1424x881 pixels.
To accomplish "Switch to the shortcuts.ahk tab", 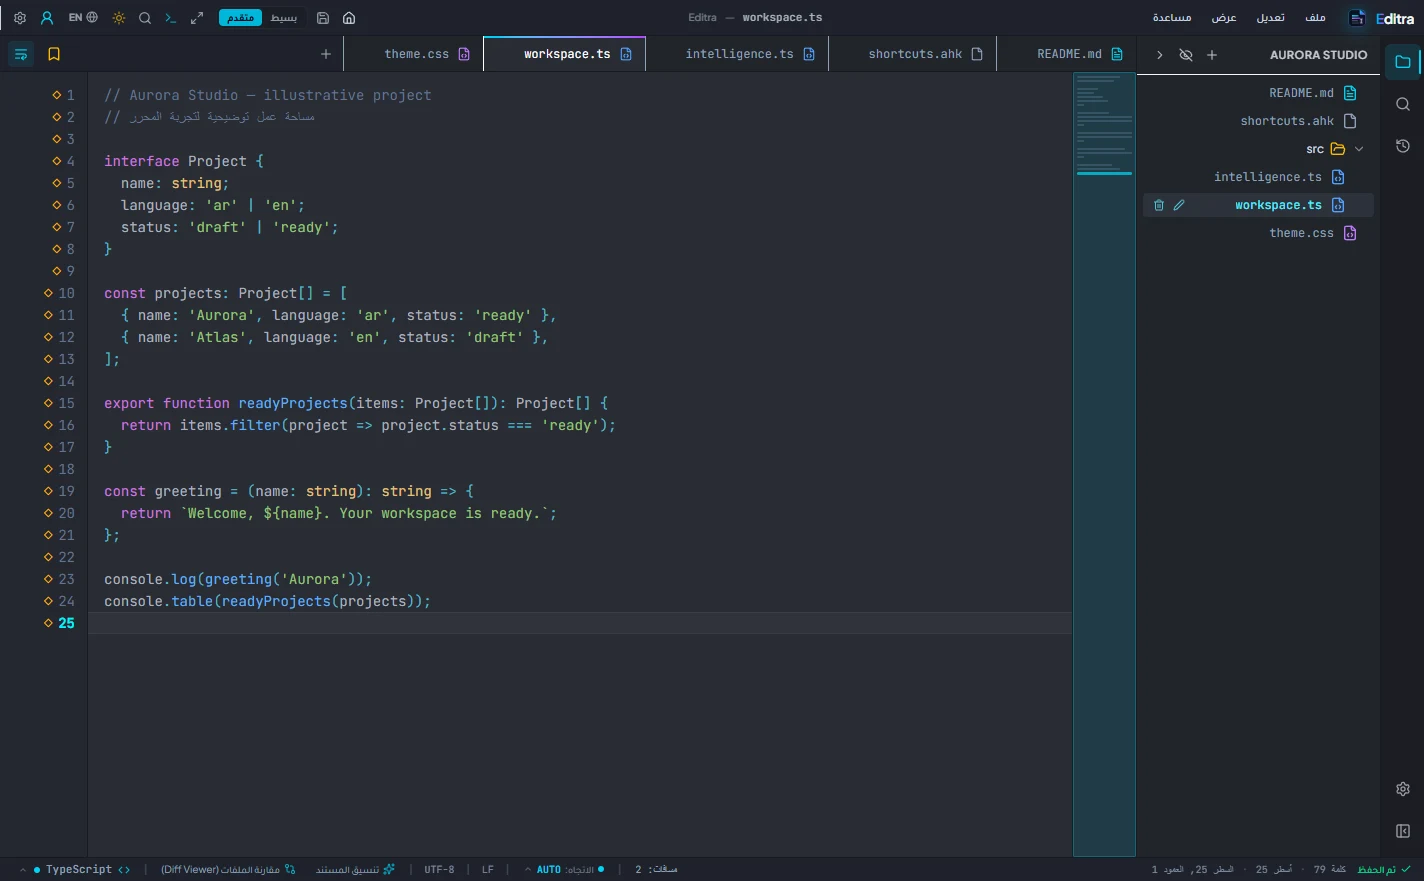I will tap(914, 54).
